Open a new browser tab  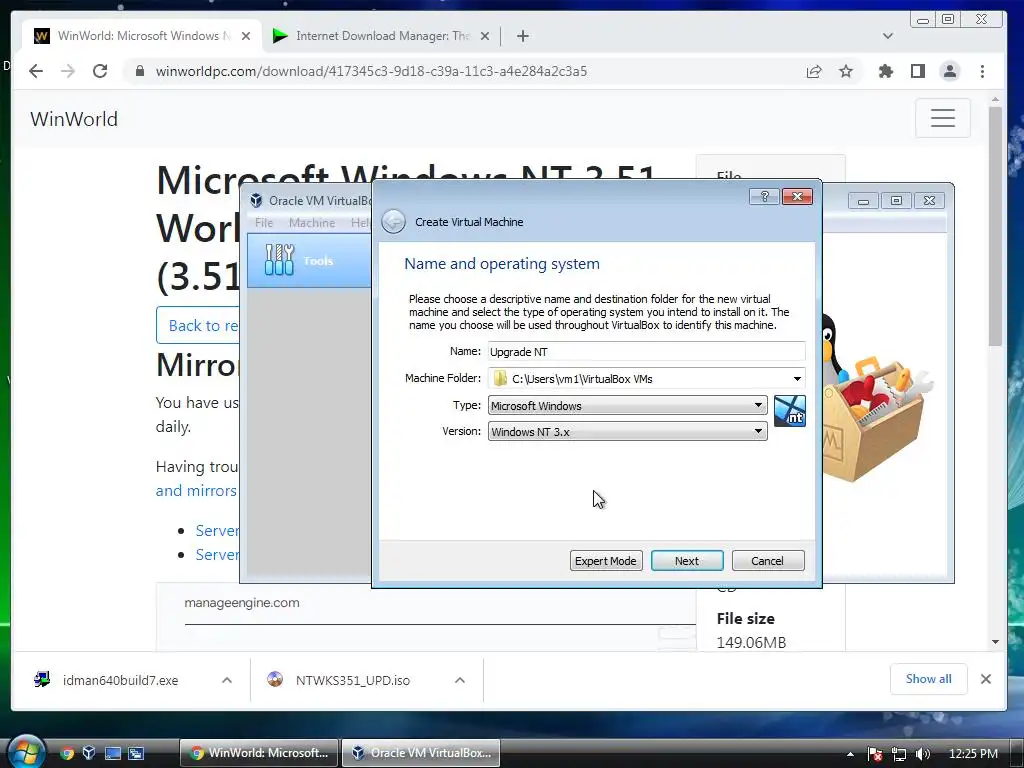tap(522, 36)
